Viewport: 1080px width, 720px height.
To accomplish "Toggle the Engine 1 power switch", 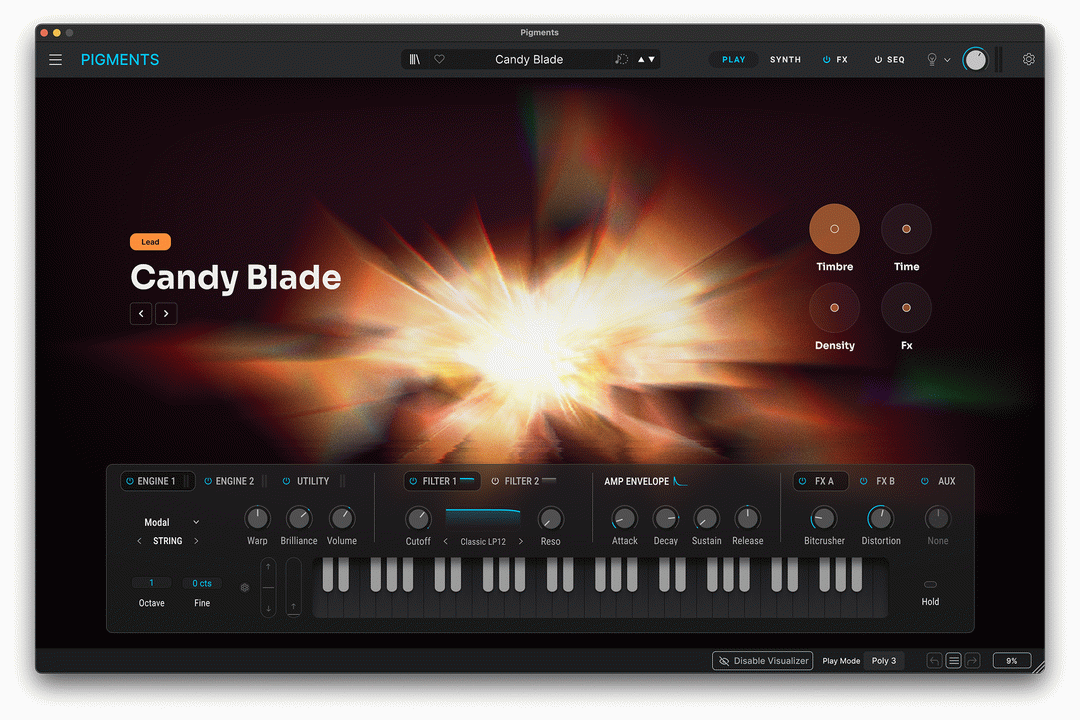I will pyautogui.click(x=128, y=480).
